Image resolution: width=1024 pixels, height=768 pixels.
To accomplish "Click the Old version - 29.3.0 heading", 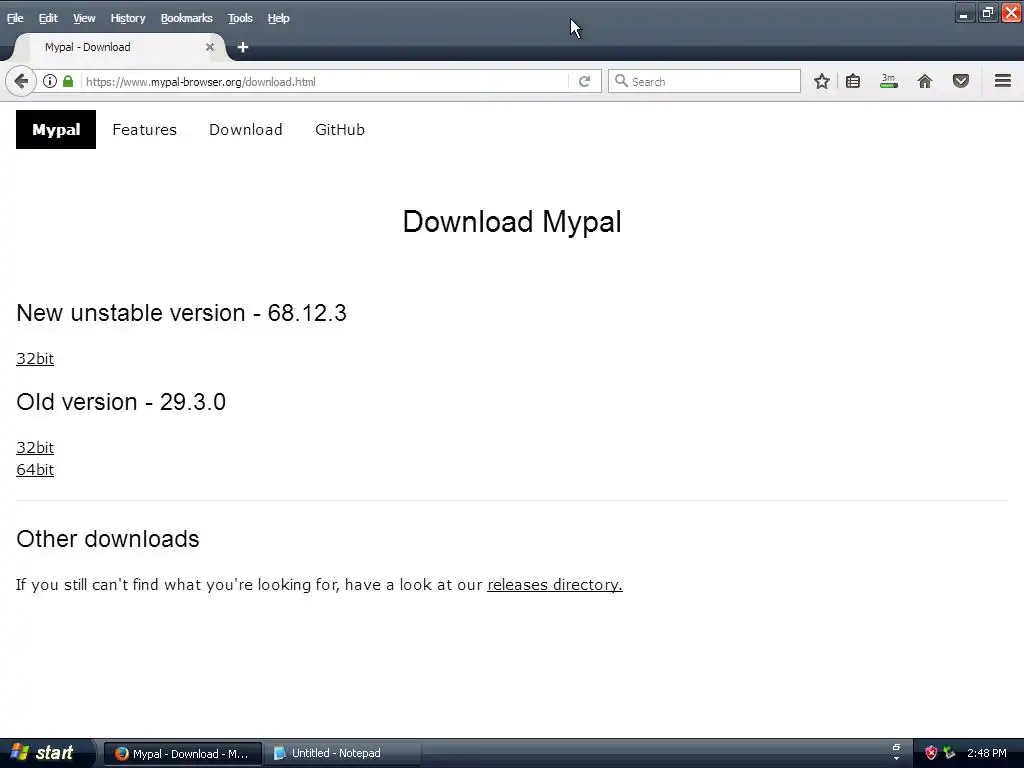I will (121, 402).
